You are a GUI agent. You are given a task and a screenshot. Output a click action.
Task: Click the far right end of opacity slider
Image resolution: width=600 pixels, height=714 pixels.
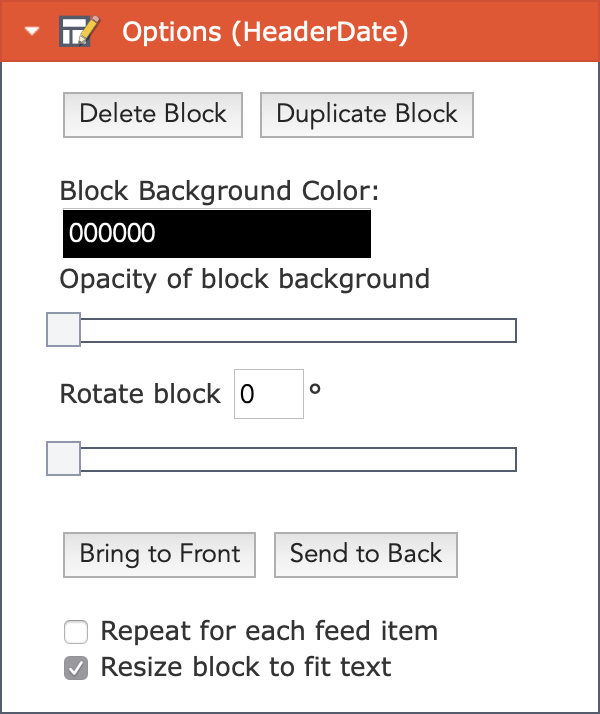pyautogui.click(x=512, y=331)
